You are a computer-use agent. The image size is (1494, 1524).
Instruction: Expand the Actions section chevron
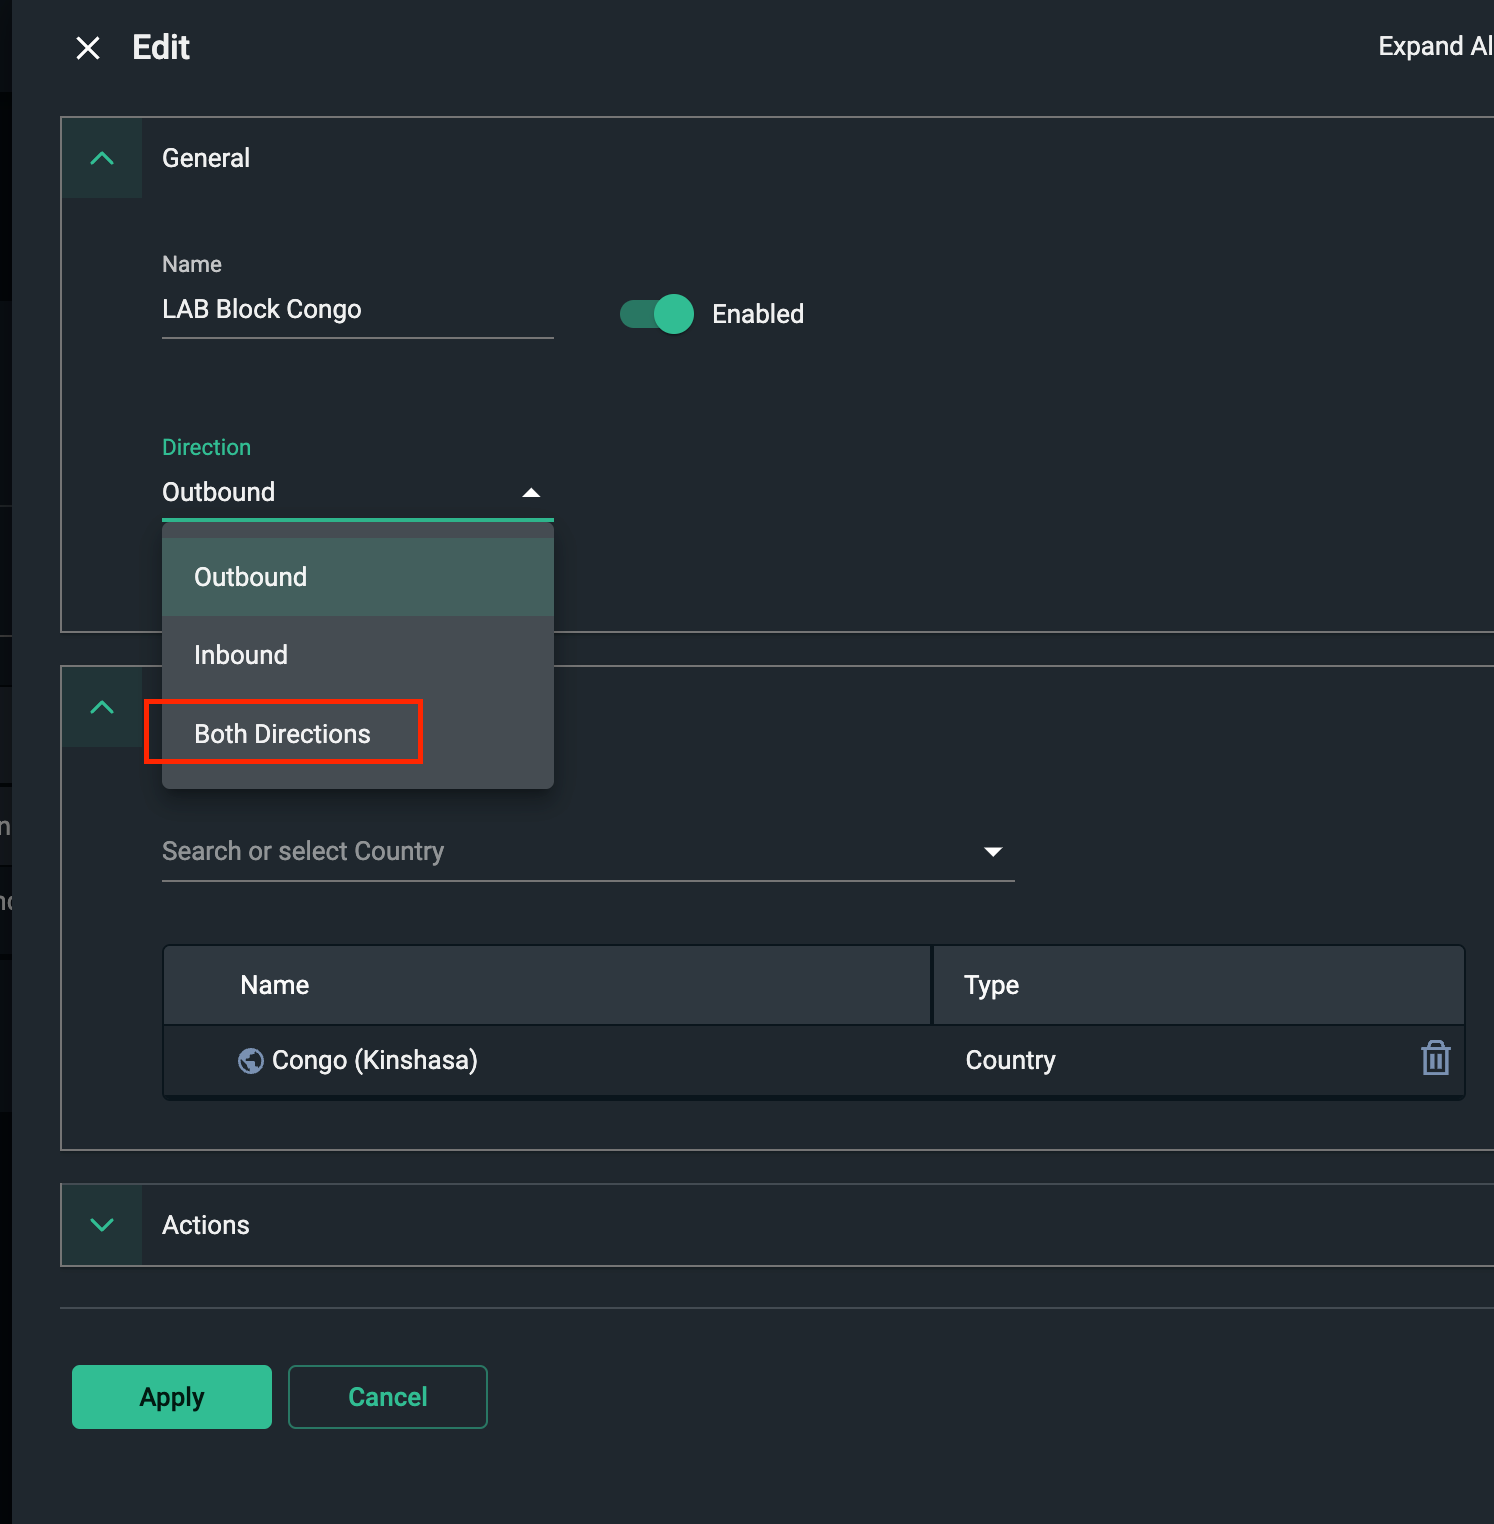point(101,1224)
